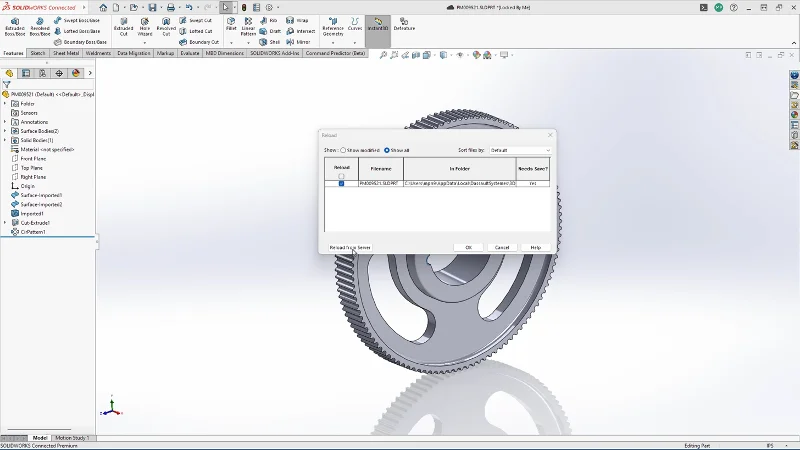The image size is (800, 450).
Task: Click the Reload from Server button
Action: [350, 247]
